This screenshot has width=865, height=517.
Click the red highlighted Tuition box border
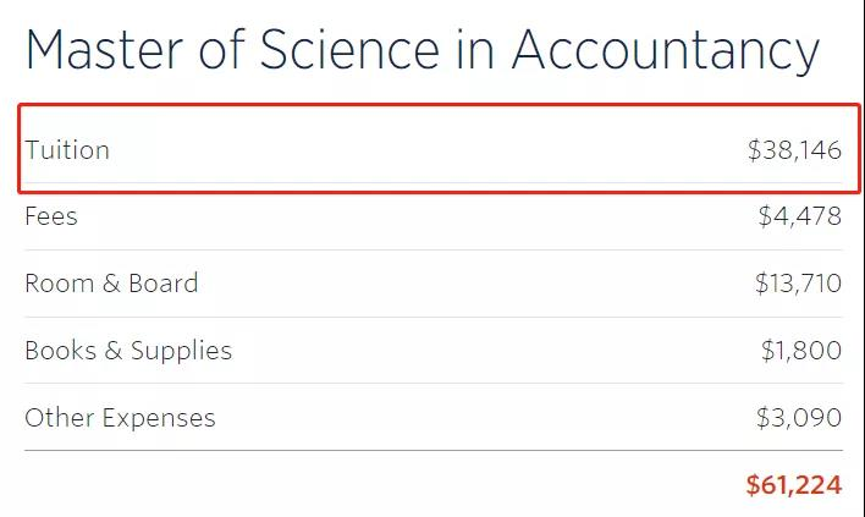click(x=439, y=104)
